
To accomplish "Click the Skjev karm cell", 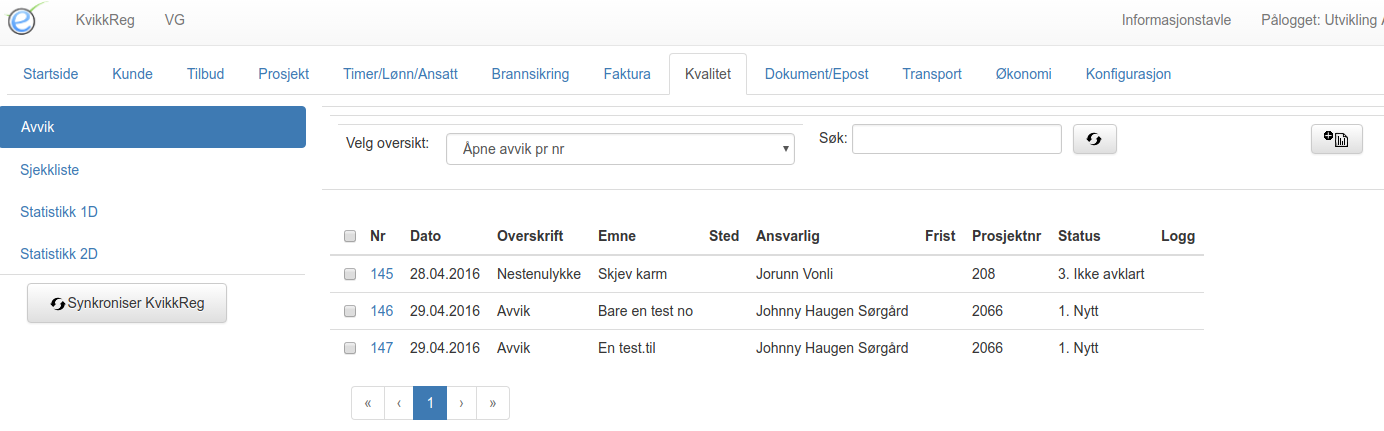I will [632, 274].
